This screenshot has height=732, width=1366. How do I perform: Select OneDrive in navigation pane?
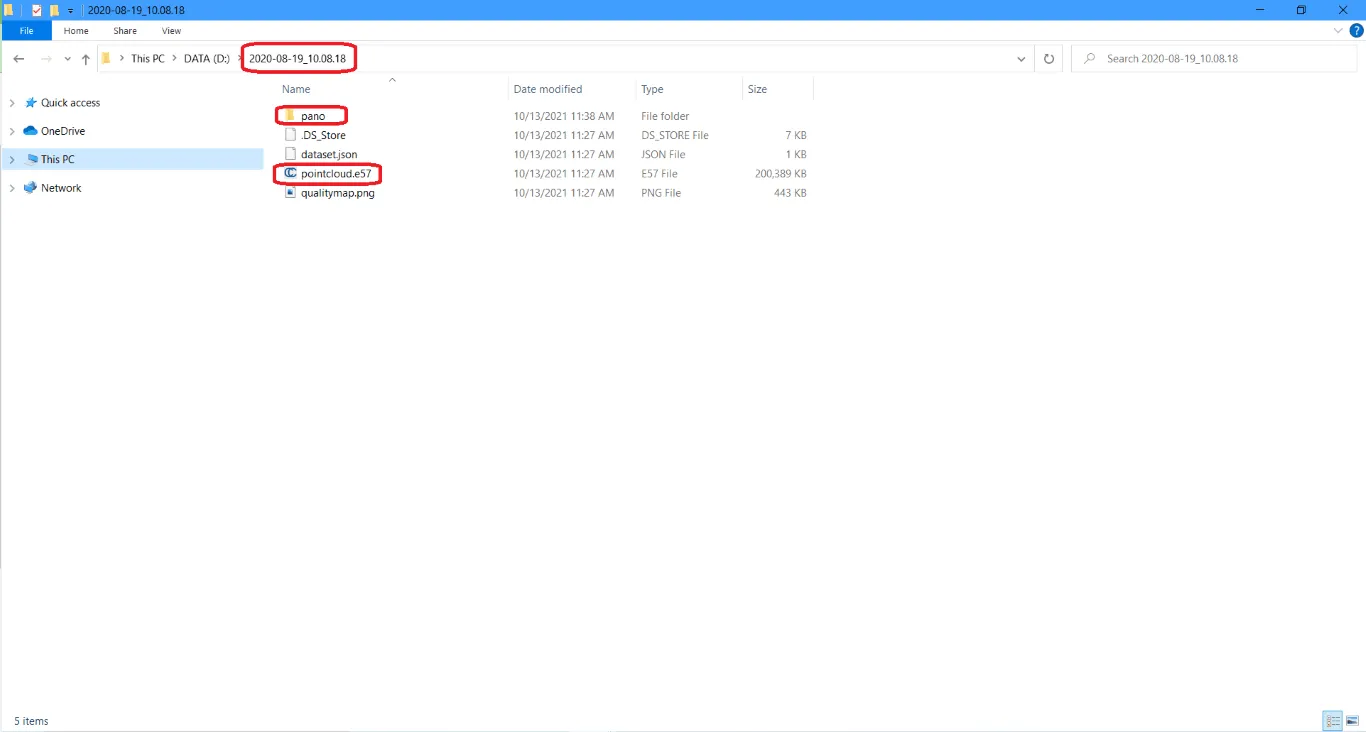[x=63, y=131]
